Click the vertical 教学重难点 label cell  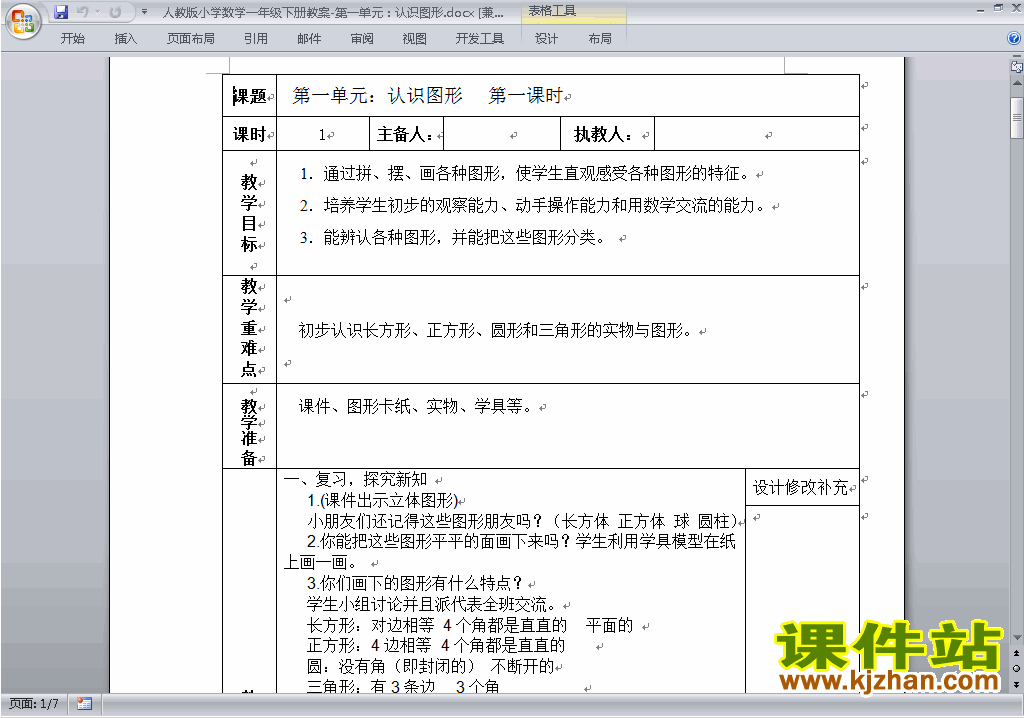pyautogui.click(x=249, y=329)
